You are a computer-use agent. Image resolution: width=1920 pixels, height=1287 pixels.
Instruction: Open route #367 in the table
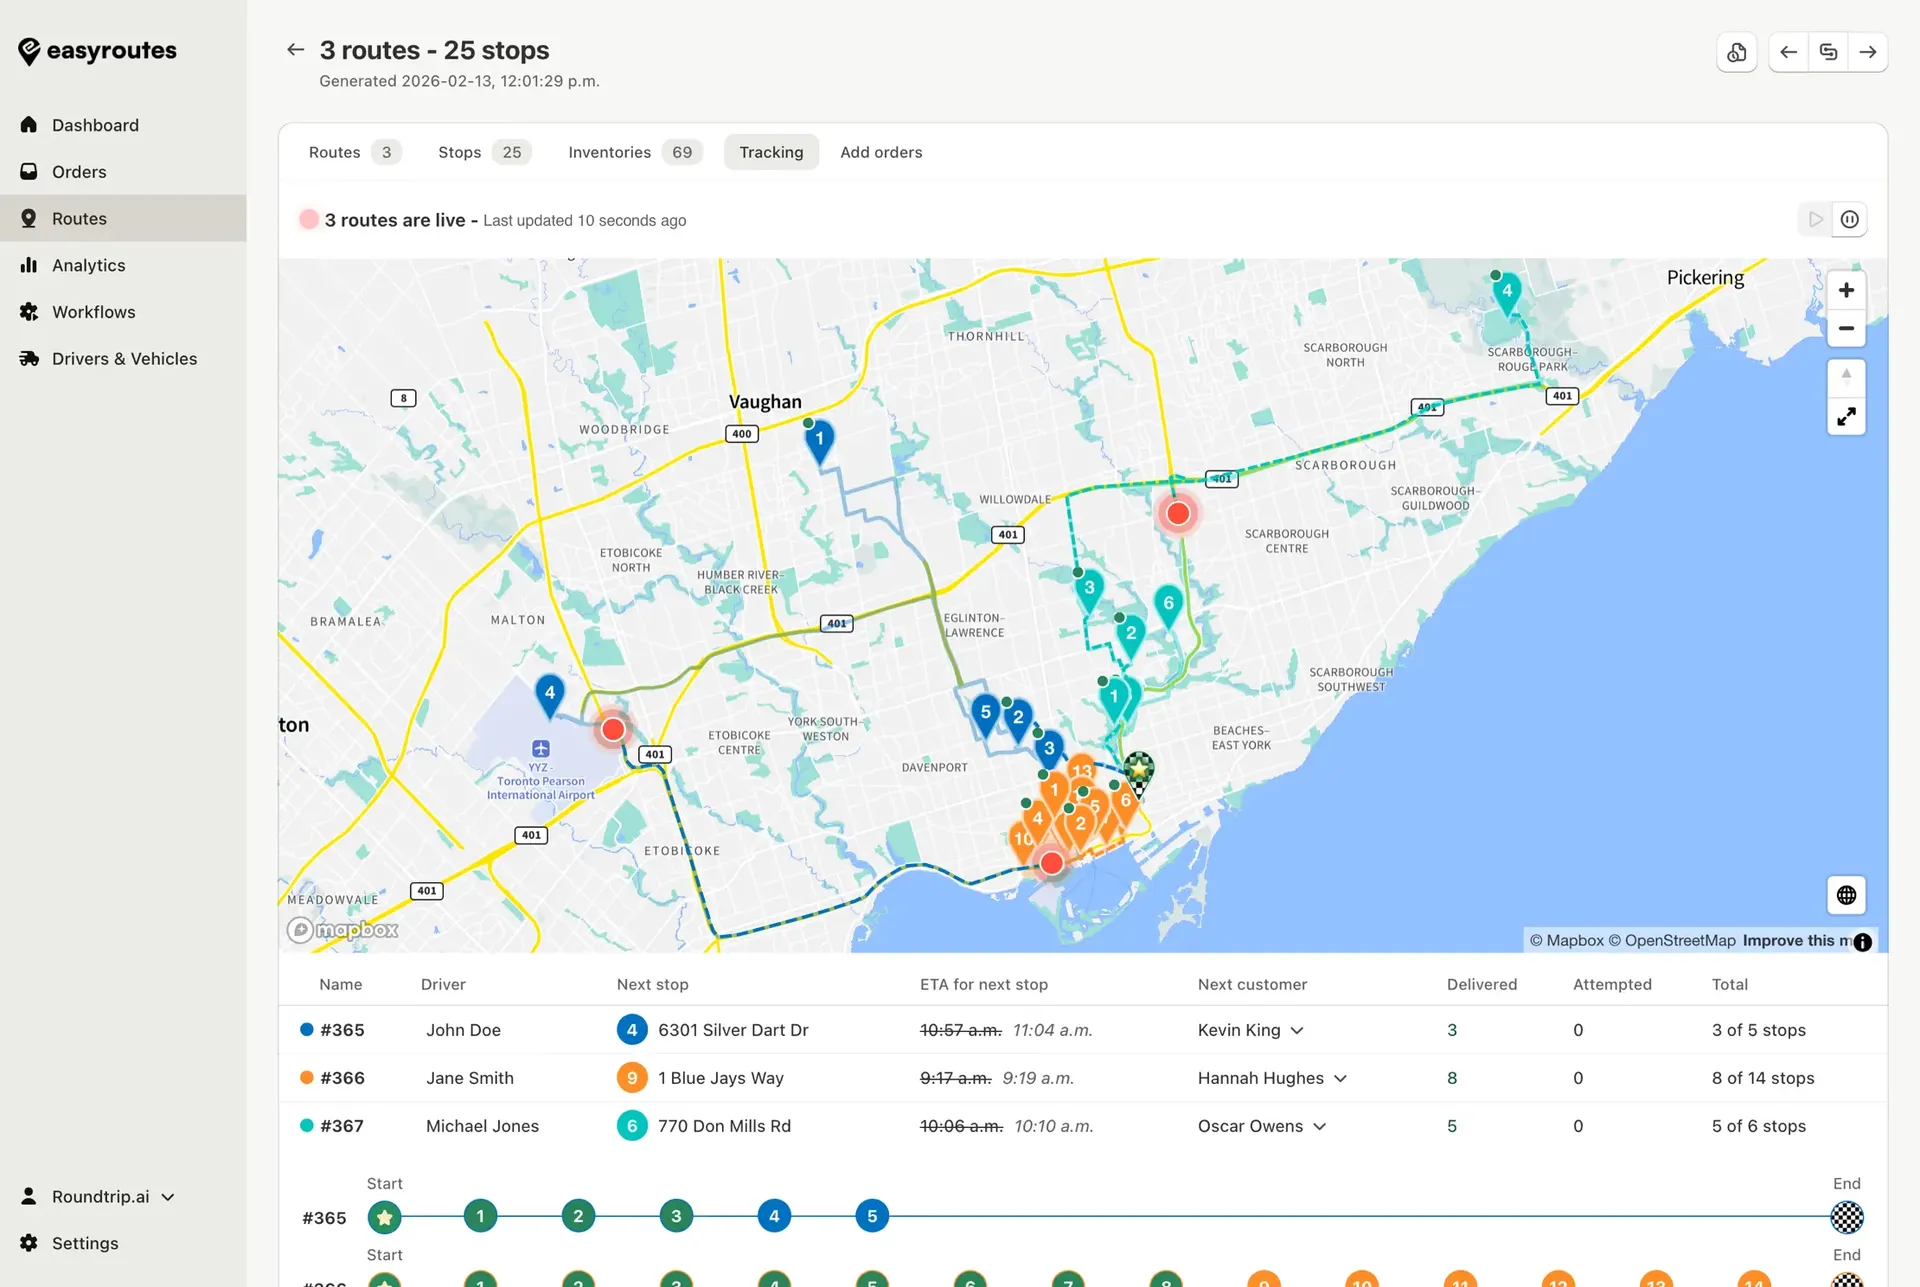click(342, 1126)
